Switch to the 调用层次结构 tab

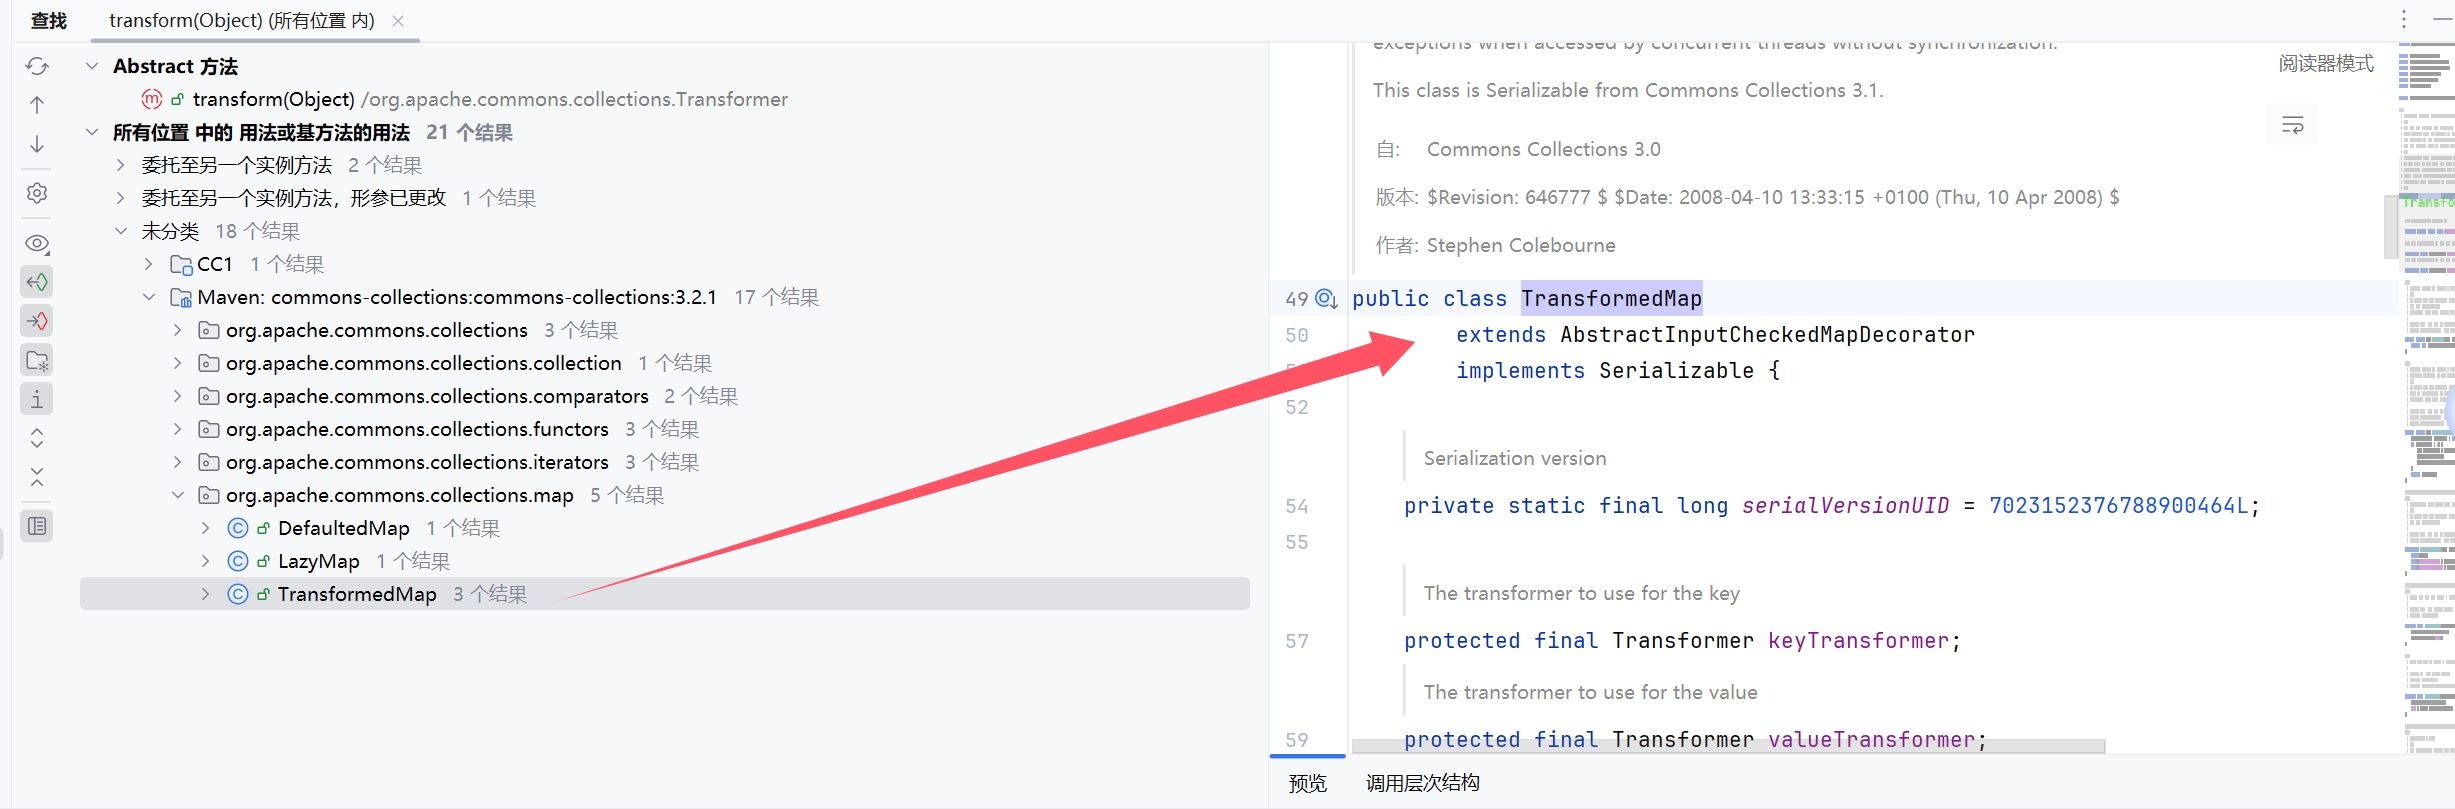[x=1422, y=783]
